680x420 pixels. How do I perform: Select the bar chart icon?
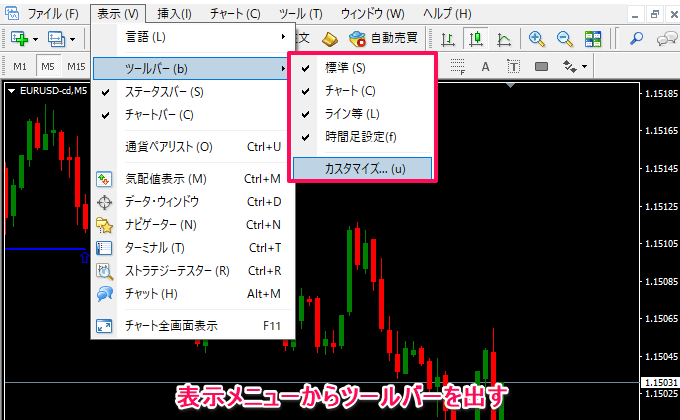448,39
